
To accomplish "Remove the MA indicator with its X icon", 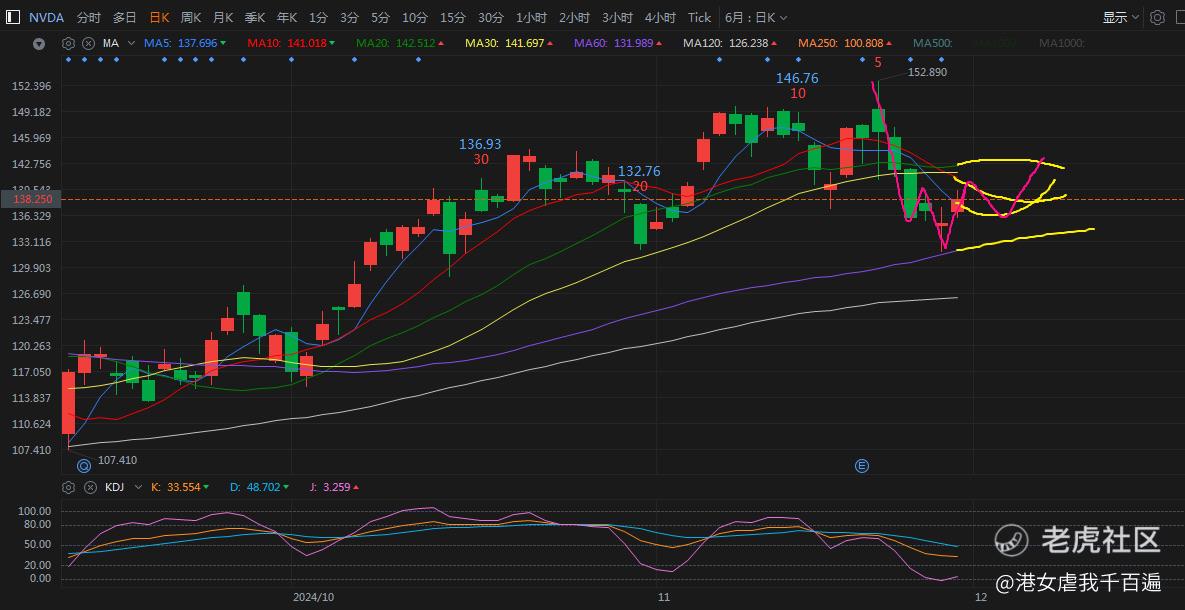I will (88, 43).
